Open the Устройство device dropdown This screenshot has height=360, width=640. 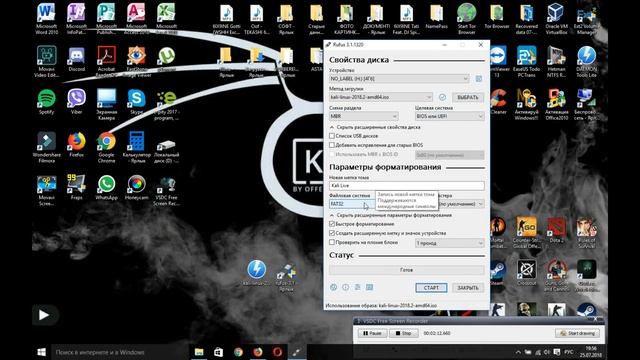pos(399,78)
